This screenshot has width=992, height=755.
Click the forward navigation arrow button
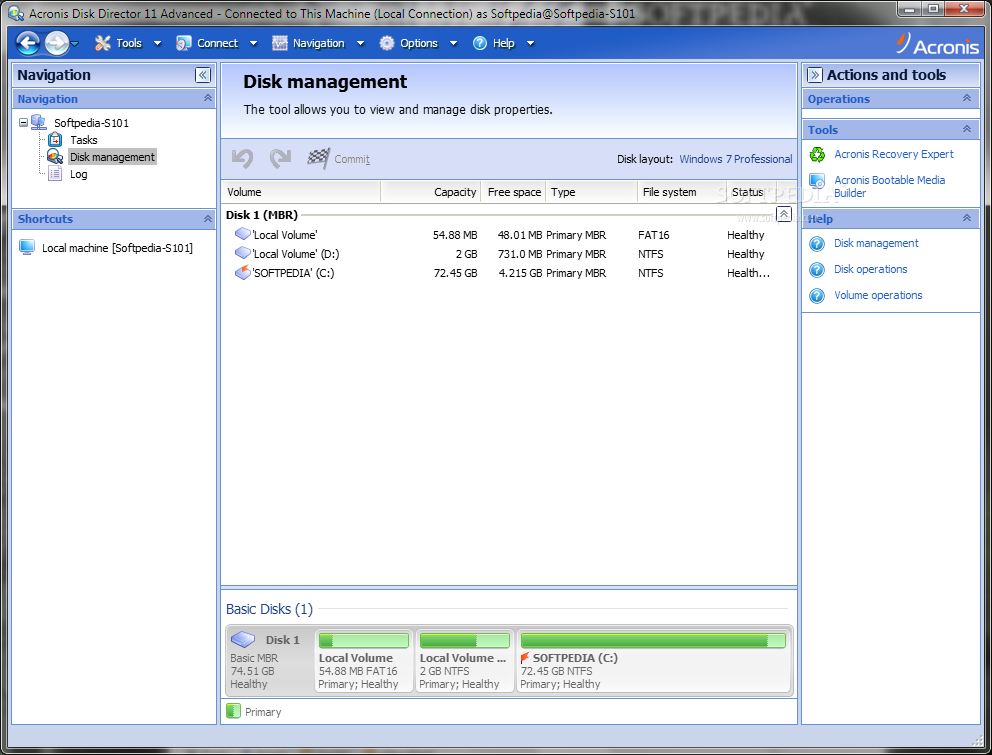tap(56, 43)
